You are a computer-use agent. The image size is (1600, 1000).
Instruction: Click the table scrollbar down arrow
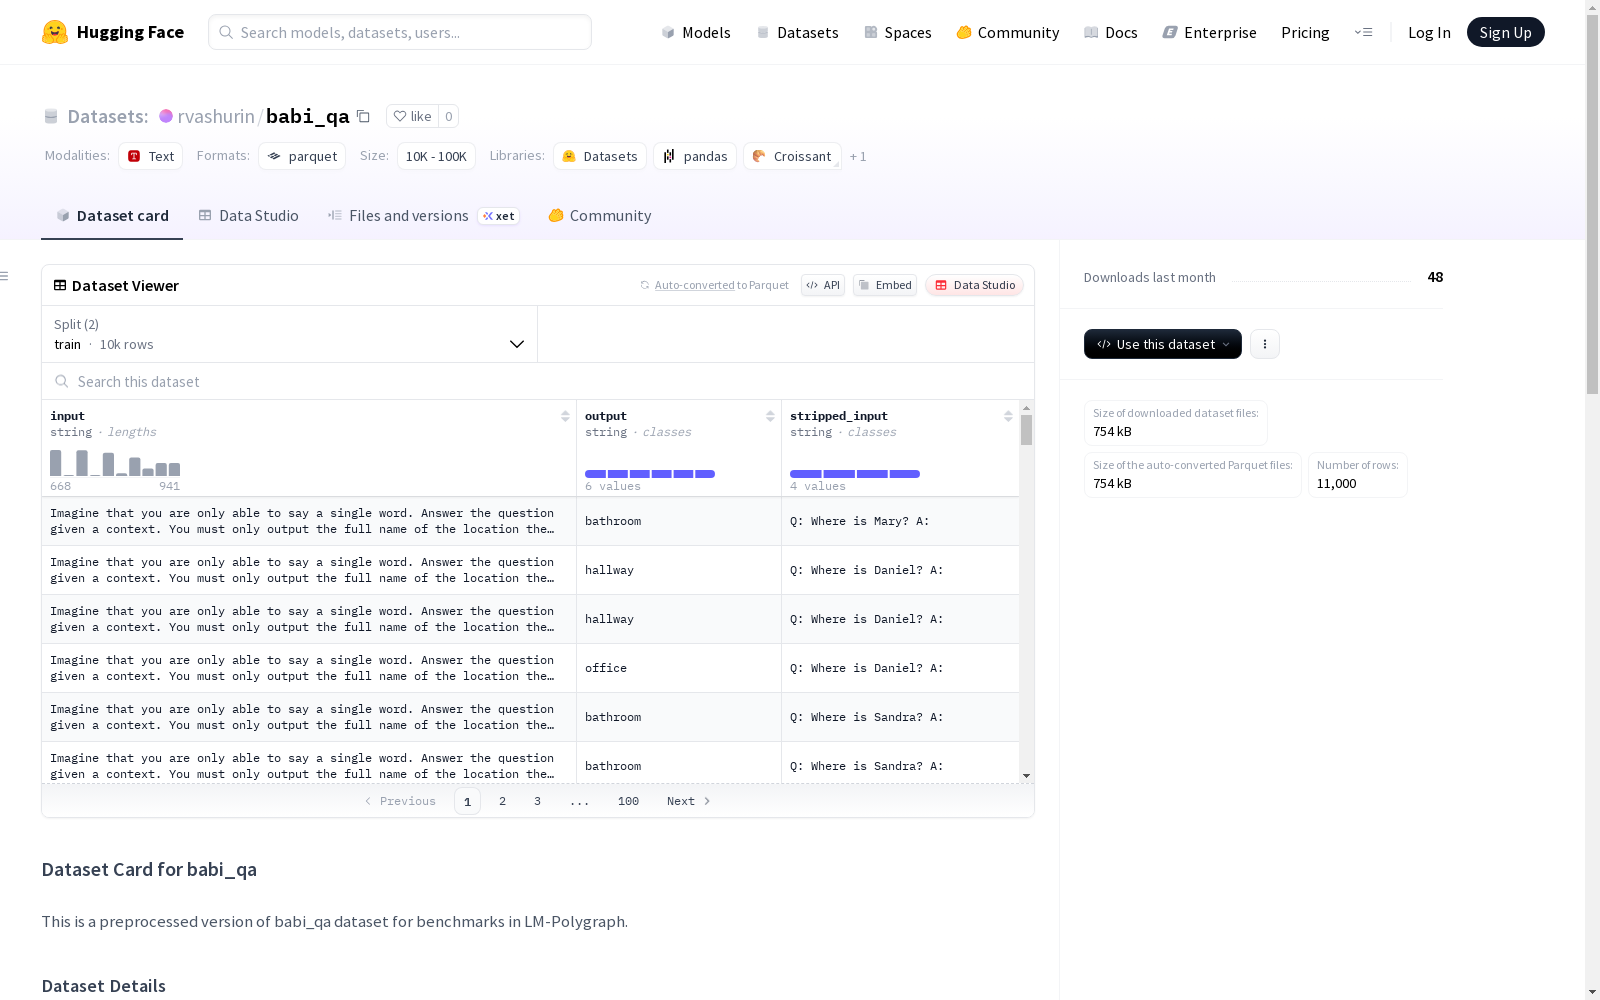pos(1026,776)
